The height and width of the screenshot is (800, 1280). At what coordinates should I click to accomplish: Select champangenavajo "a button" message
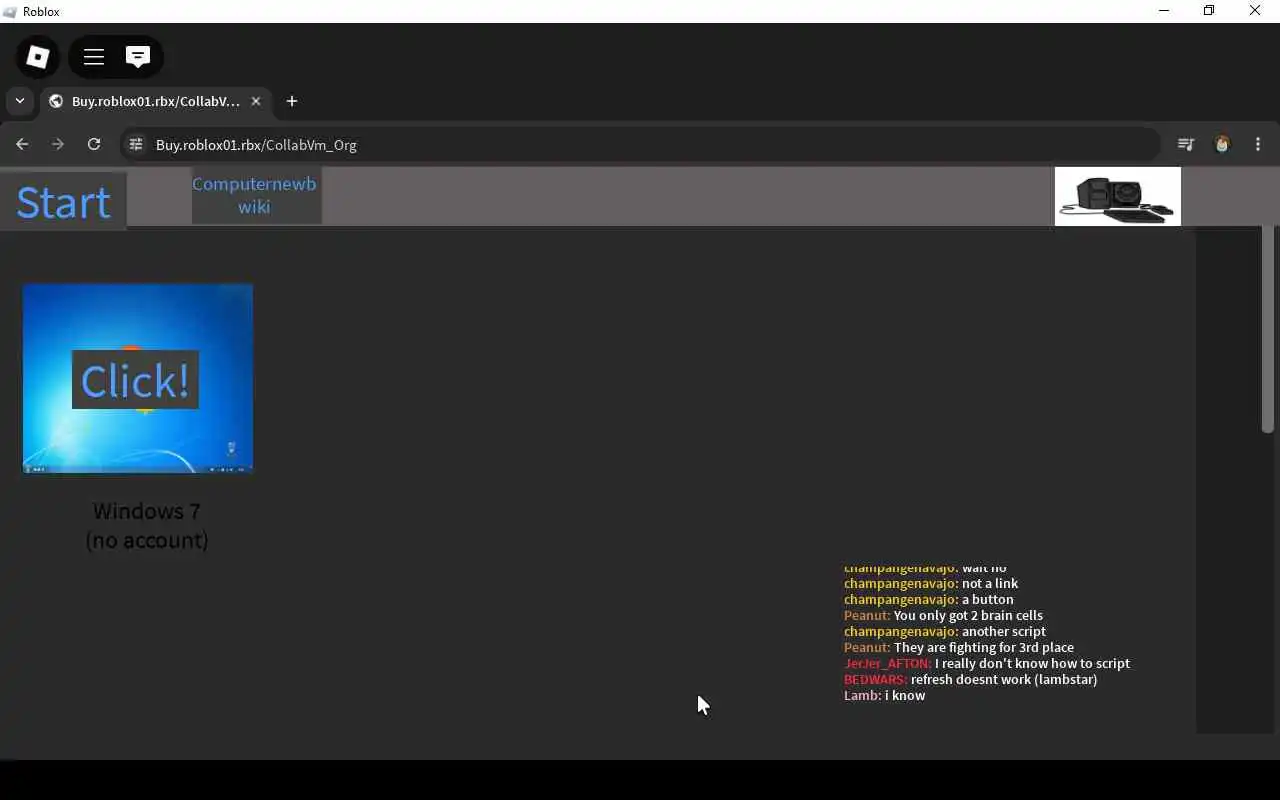click(928, 599)
